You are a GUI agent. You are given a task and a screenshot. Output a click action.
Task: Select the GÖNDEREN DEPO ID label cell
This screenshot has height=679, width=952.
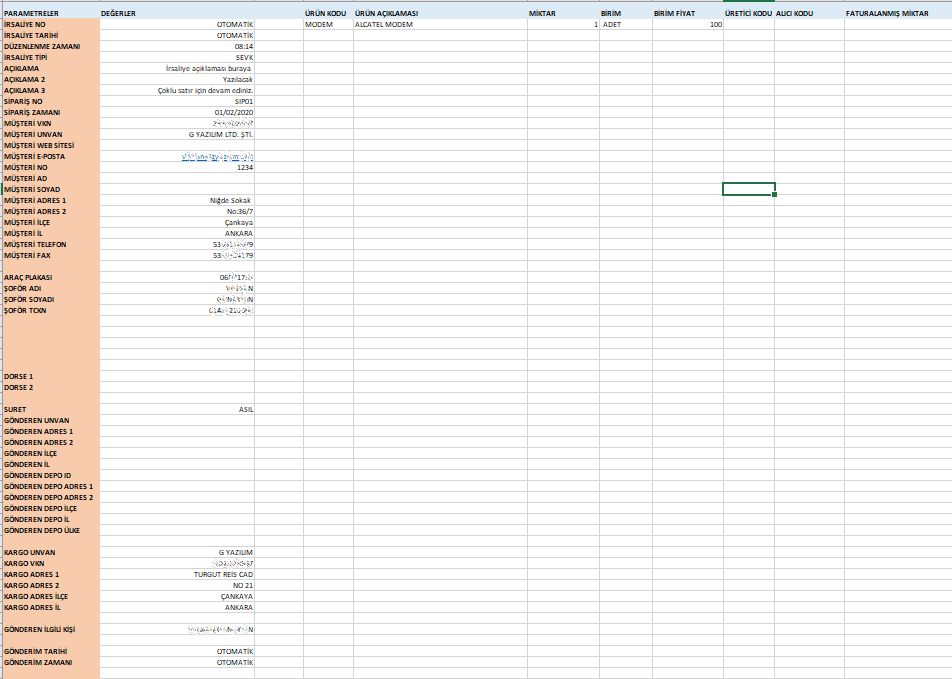(50, 475)
